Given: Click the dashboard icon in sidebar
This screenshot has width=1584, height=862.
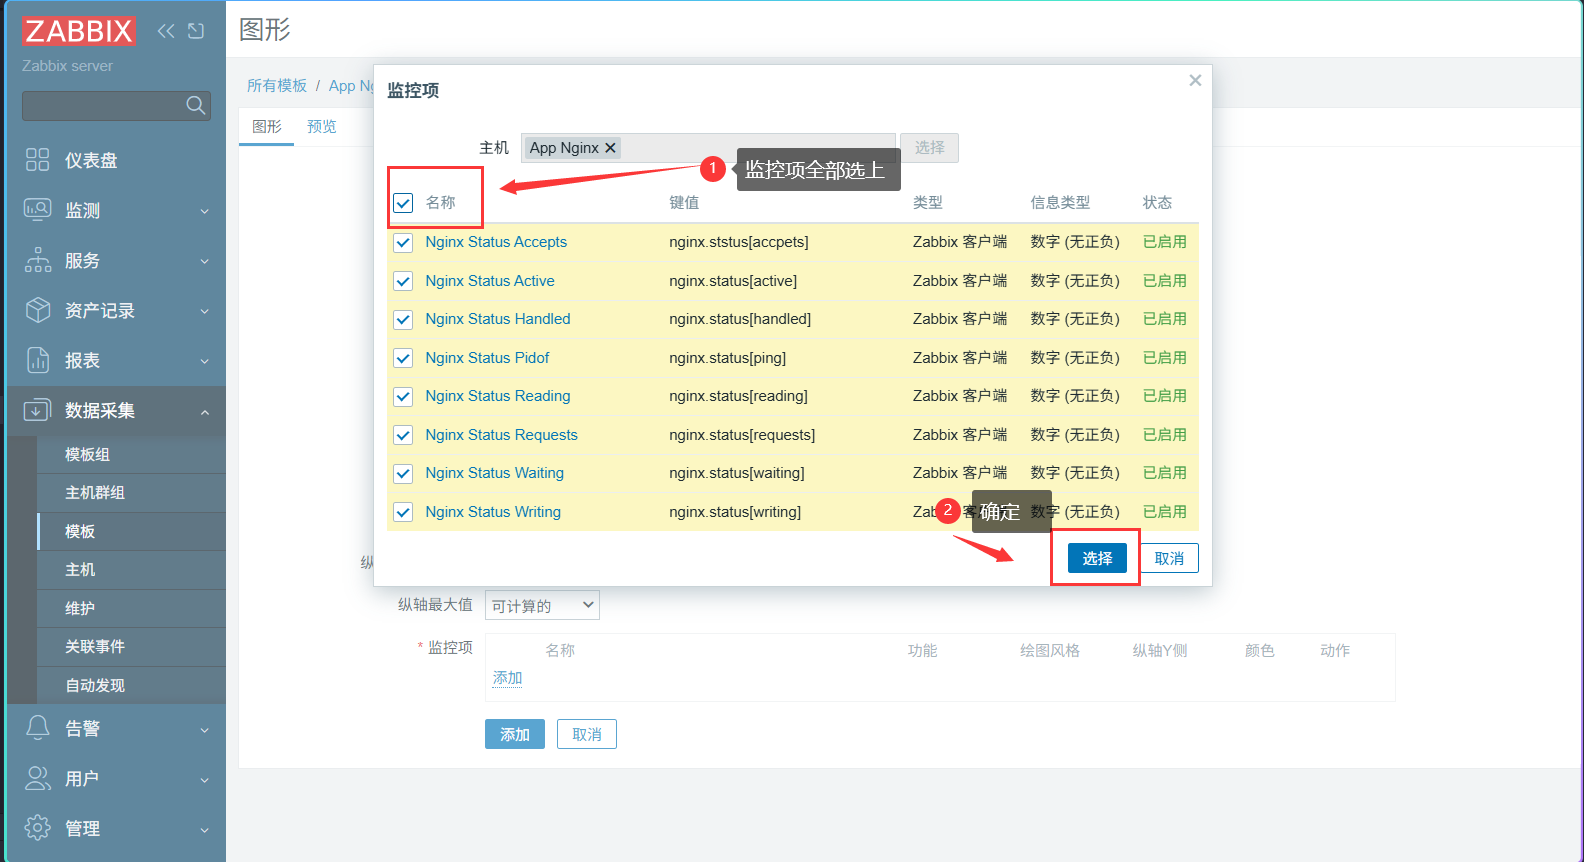Looking at the screenshot, I should (37, 160).
